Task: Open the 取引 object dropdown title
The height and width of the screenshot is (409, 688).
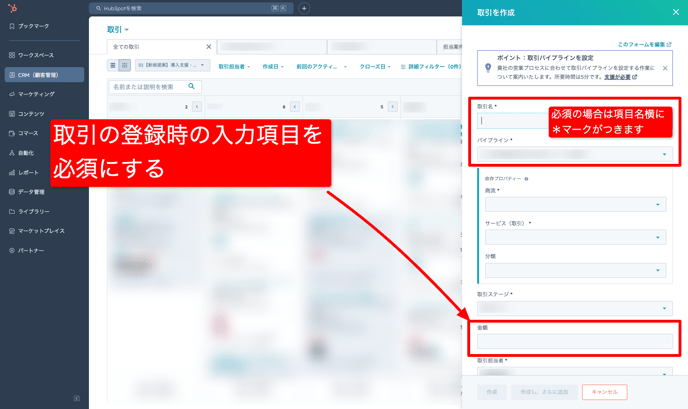Action: (118, 29)
